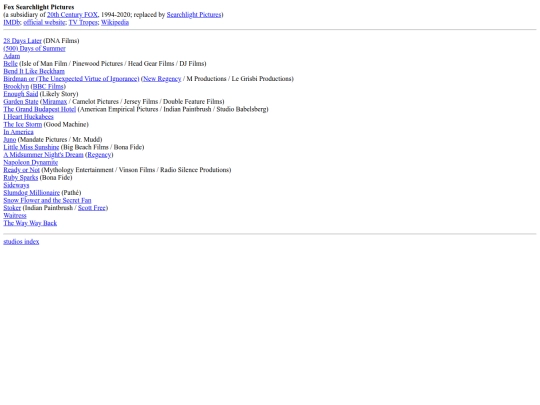Follow the Searchlight Pictures link

[x=194, y=15]
